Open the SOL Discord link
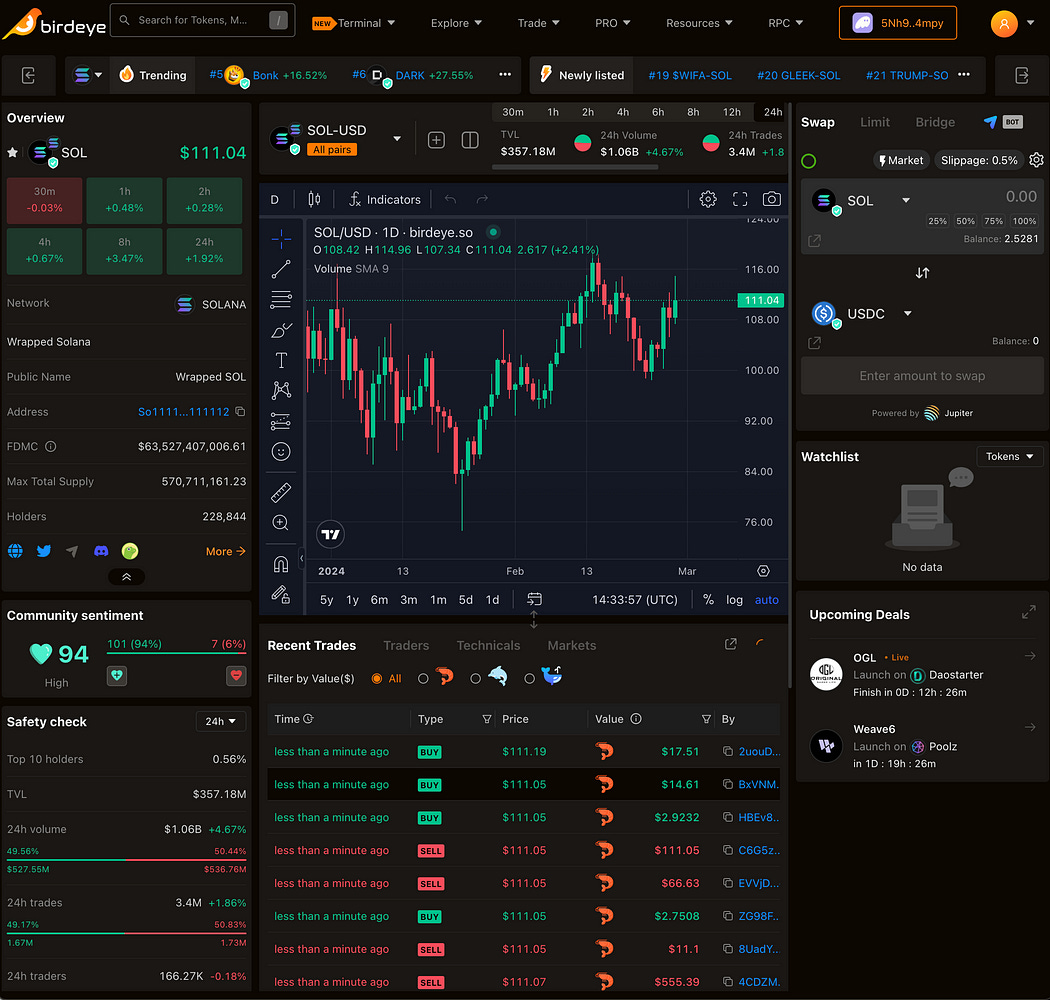The image size is (1050, 1000). click(x=101, y=551)
